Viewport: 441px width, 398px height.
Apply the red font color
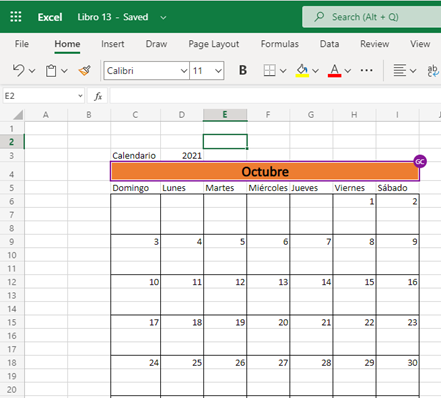click(334, 70)
